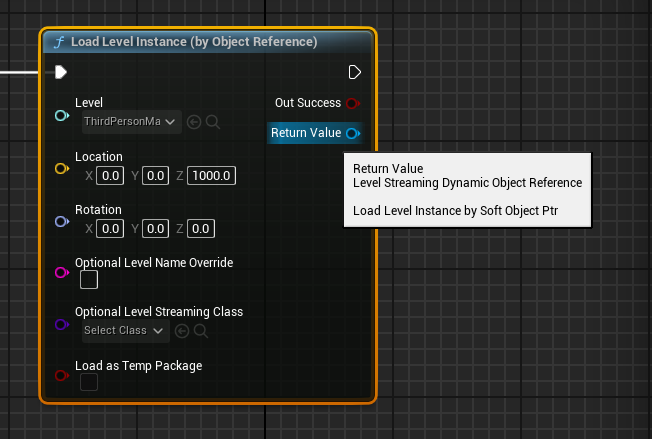Click the cyan Level input pin

61,116
